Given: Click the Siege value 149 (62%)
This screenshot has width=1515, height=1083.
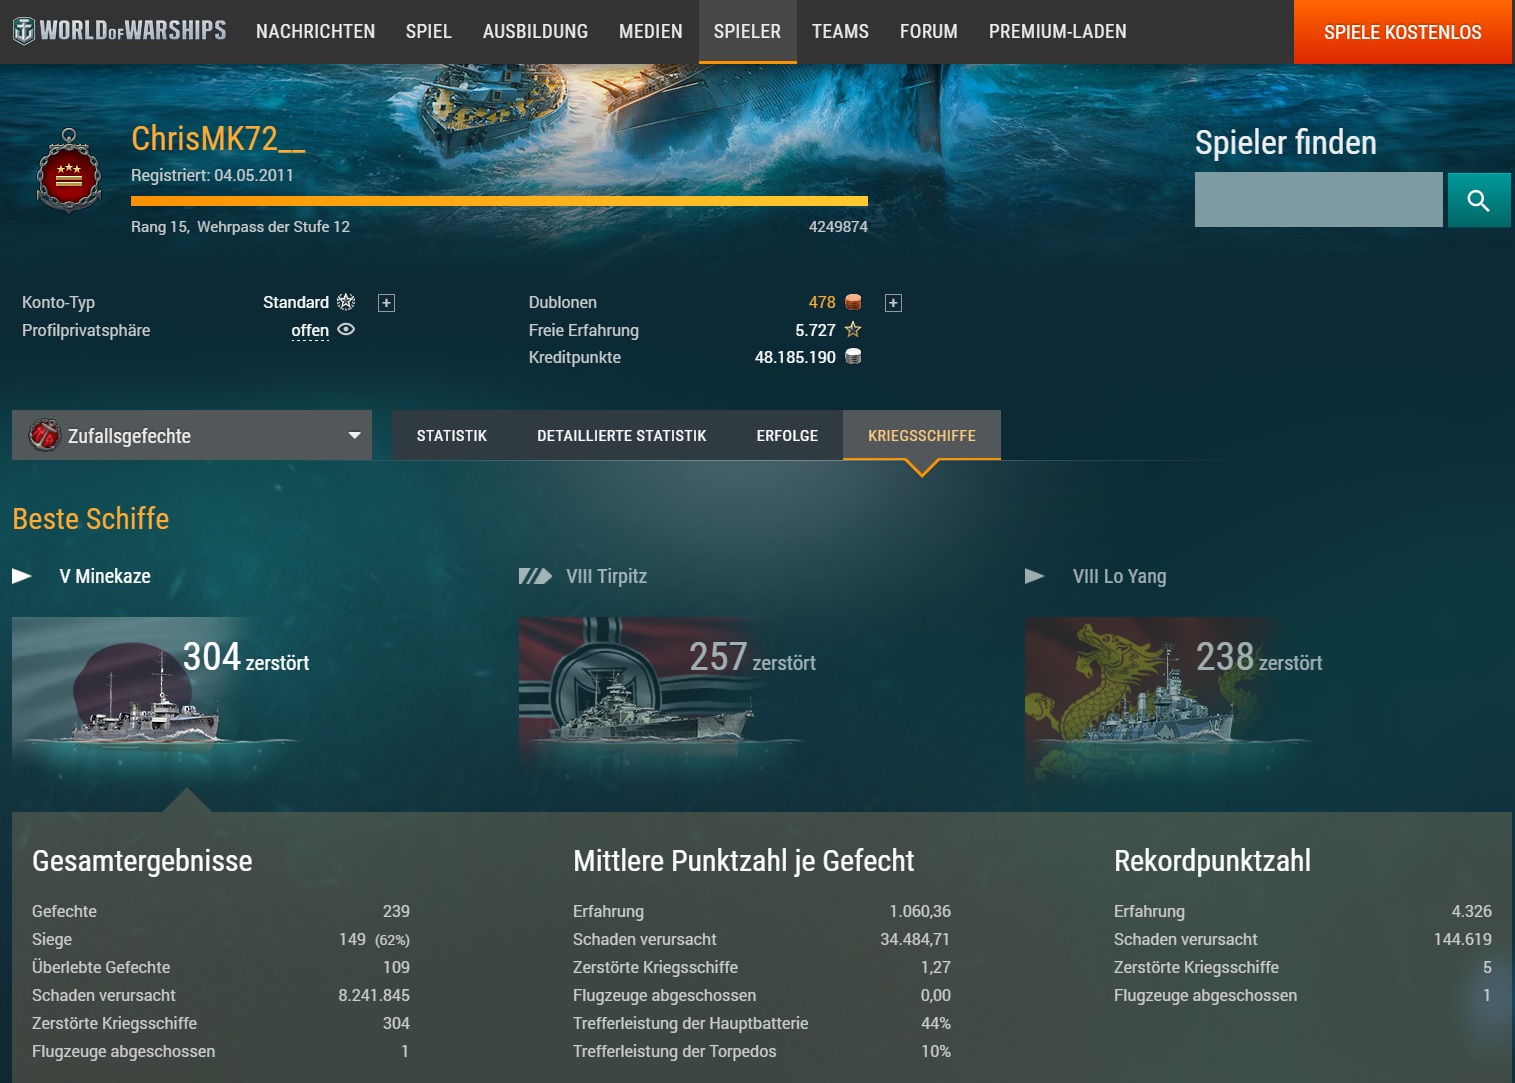Looking at the screenshot, I should (374, 939).
